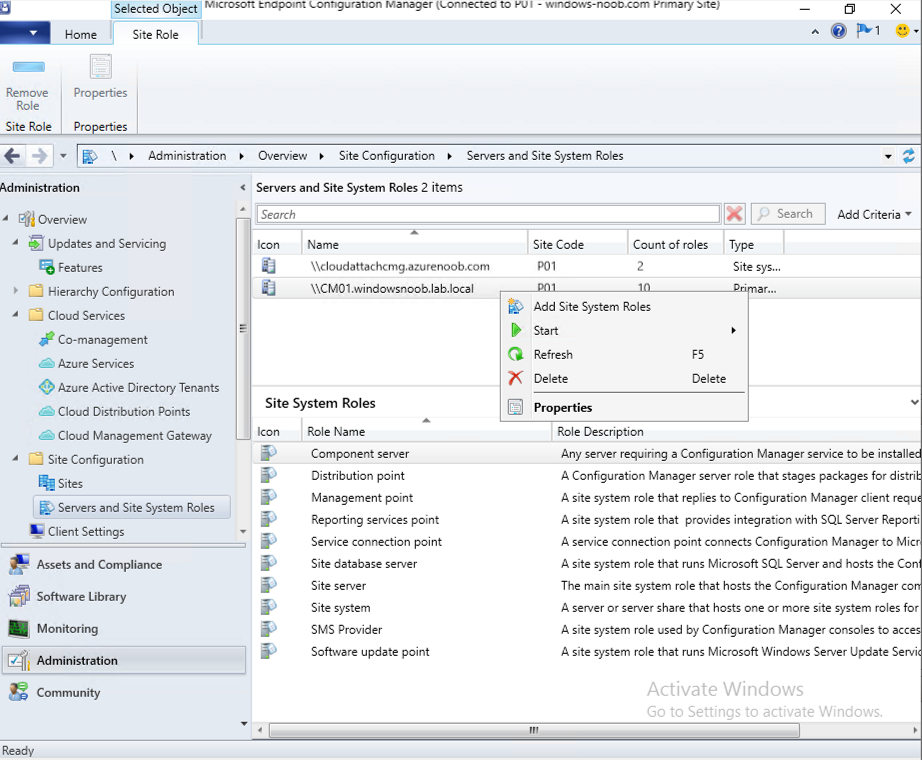Image resolution: width=922 pixels, height=760 pixels.
Task: Click the Management point role icon
Action: click(x=269, y=497)
